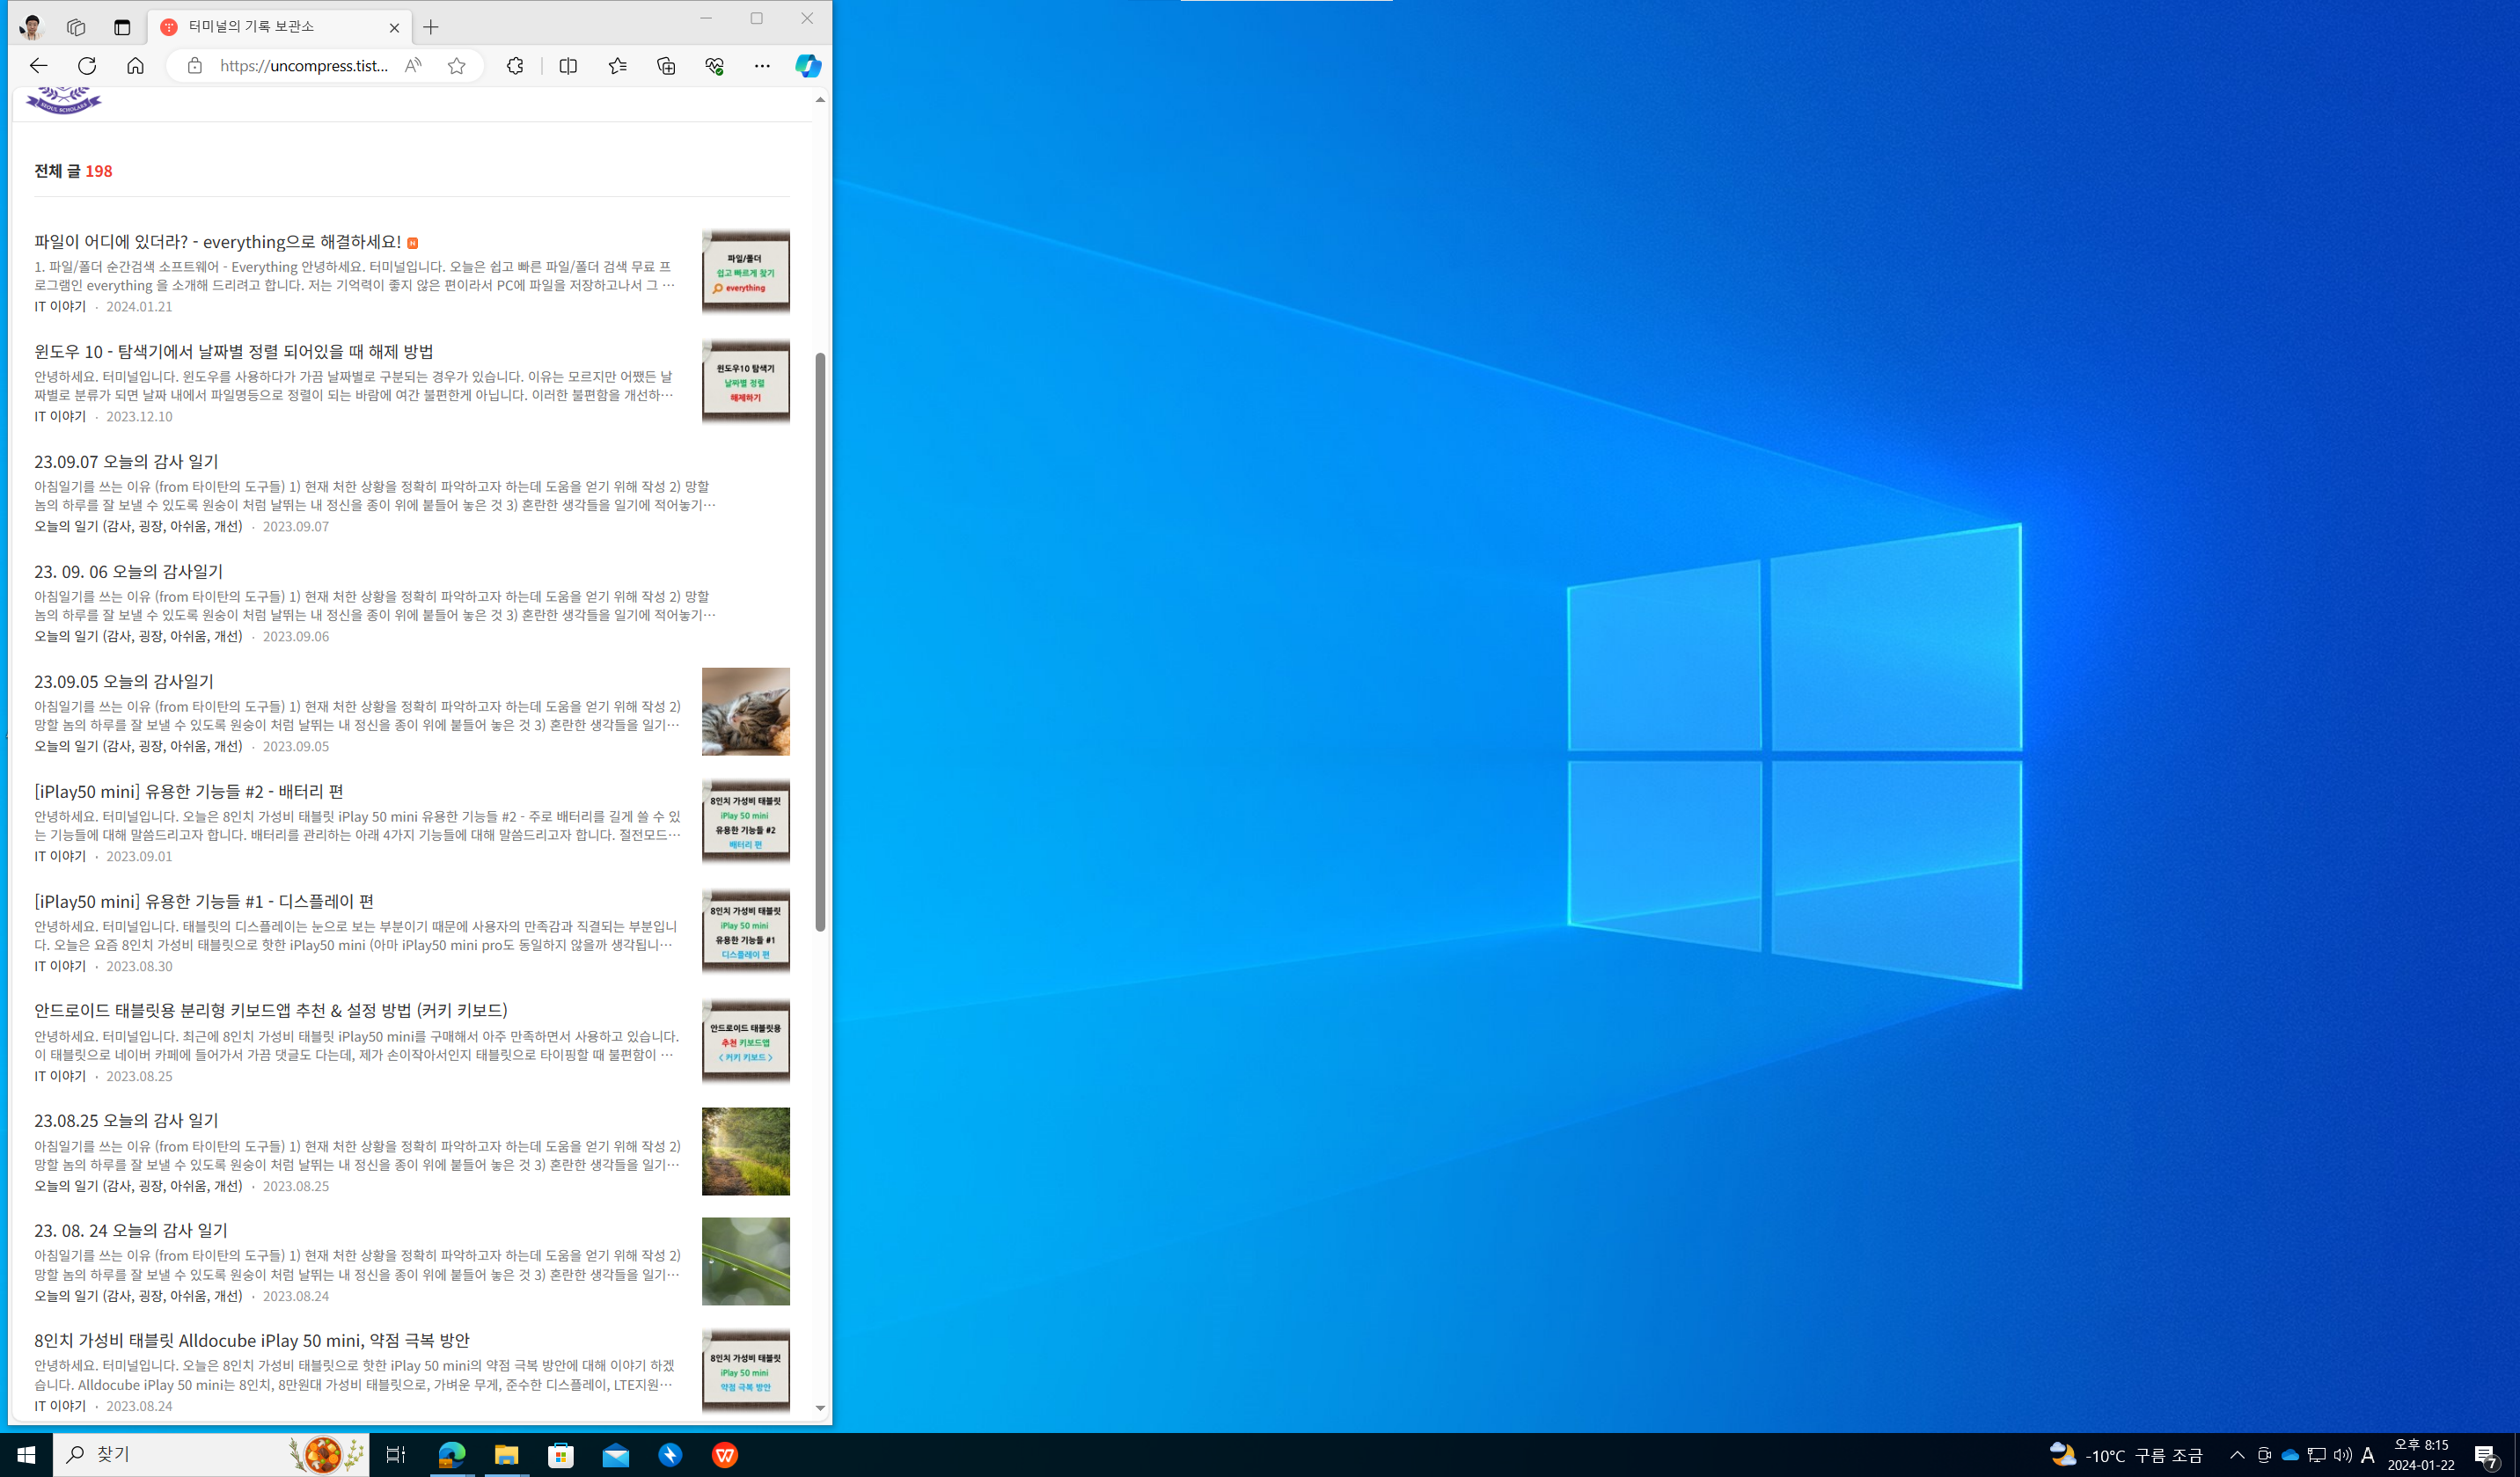Open the Read aloud icon in the address bar

coord(413,66)
